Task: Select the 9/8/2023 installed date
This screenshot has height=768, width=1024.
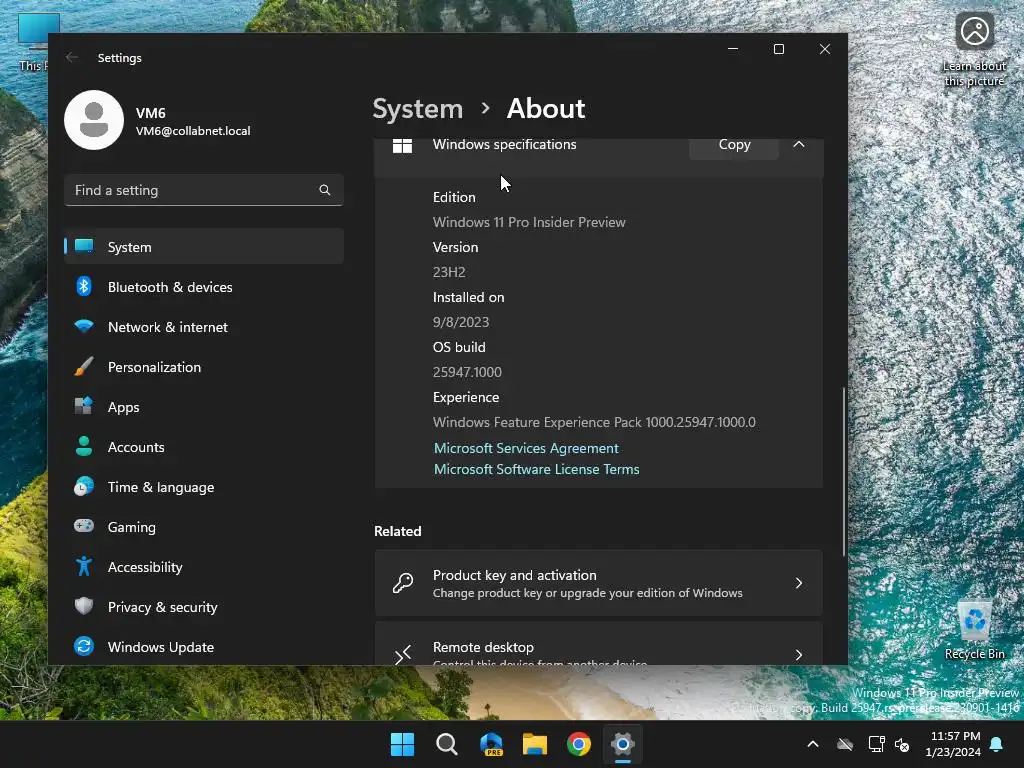Action: click(460, 322)
